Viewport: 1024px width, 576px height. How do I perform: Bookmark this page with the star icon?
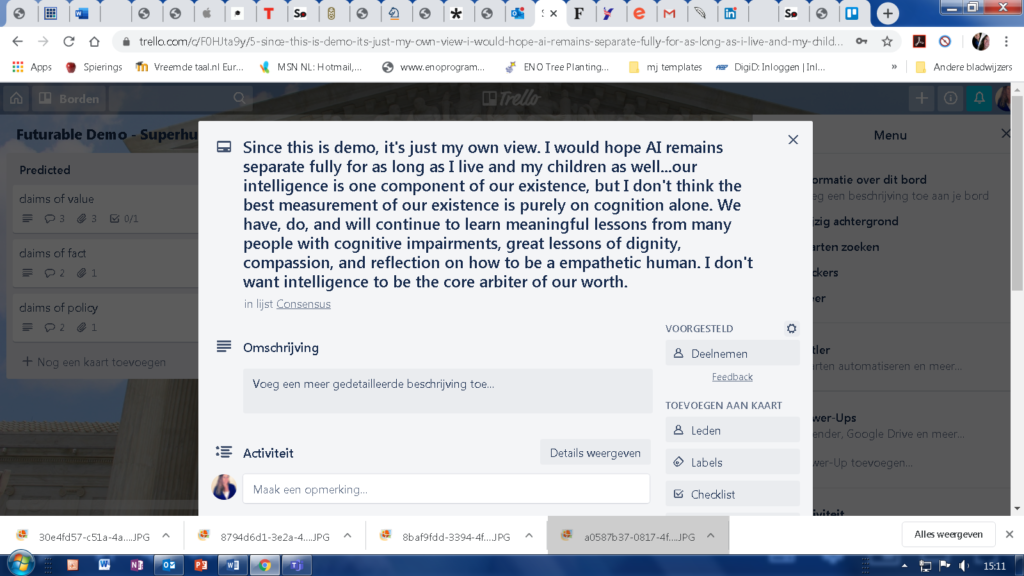887,42
